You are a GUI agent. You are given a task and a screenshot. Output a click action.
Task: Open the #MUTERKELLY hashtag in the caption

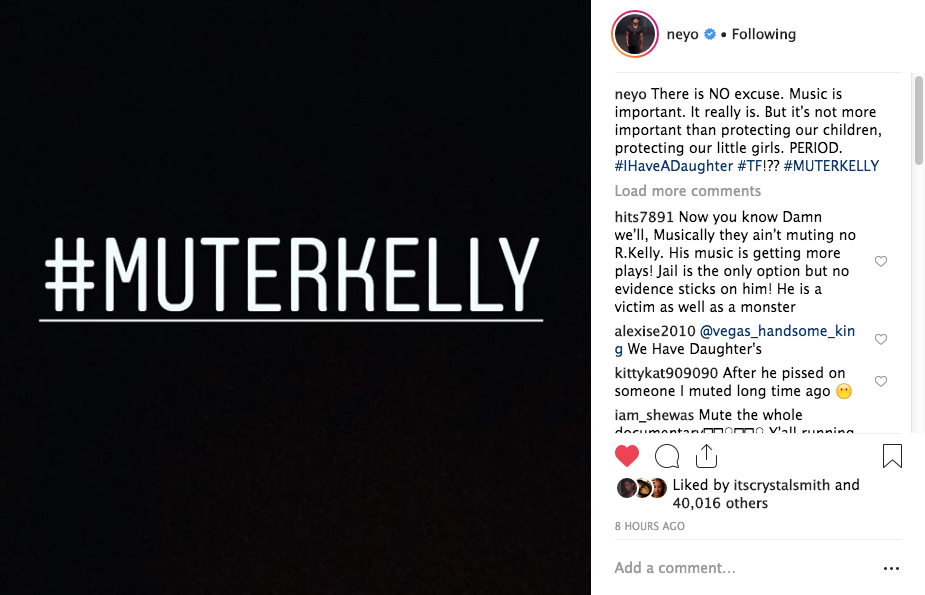point(831,166)
